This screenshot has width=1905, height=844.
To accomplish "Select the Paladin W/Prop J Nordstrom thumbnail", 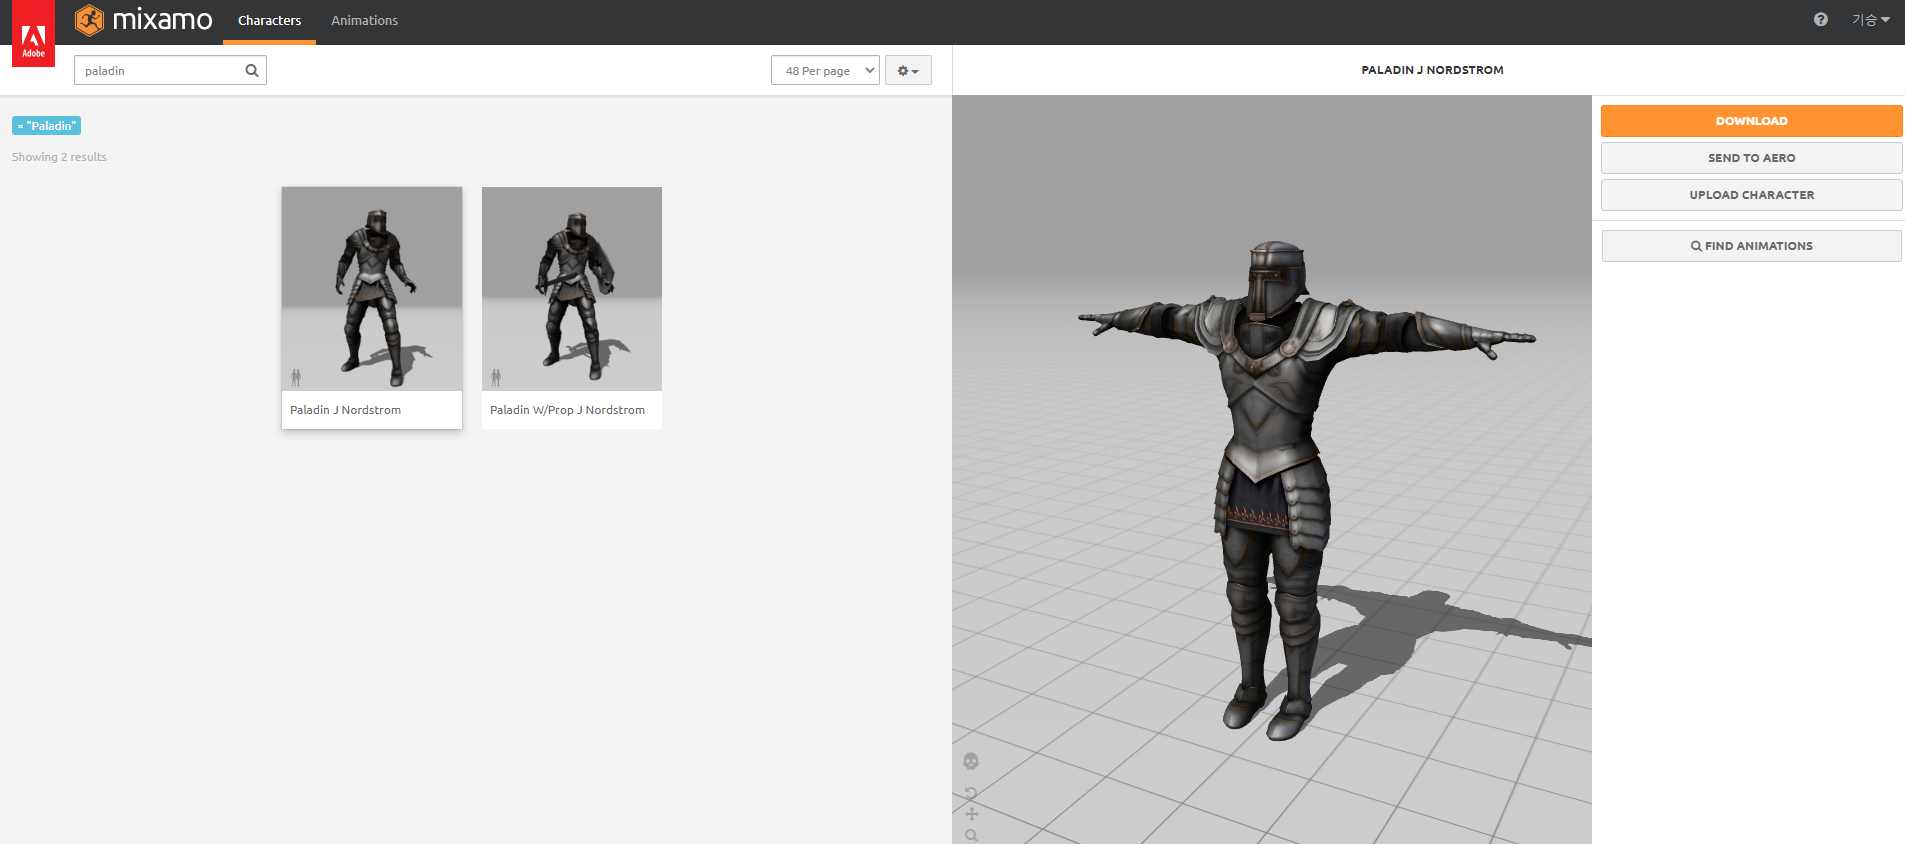I will point(572,289).
